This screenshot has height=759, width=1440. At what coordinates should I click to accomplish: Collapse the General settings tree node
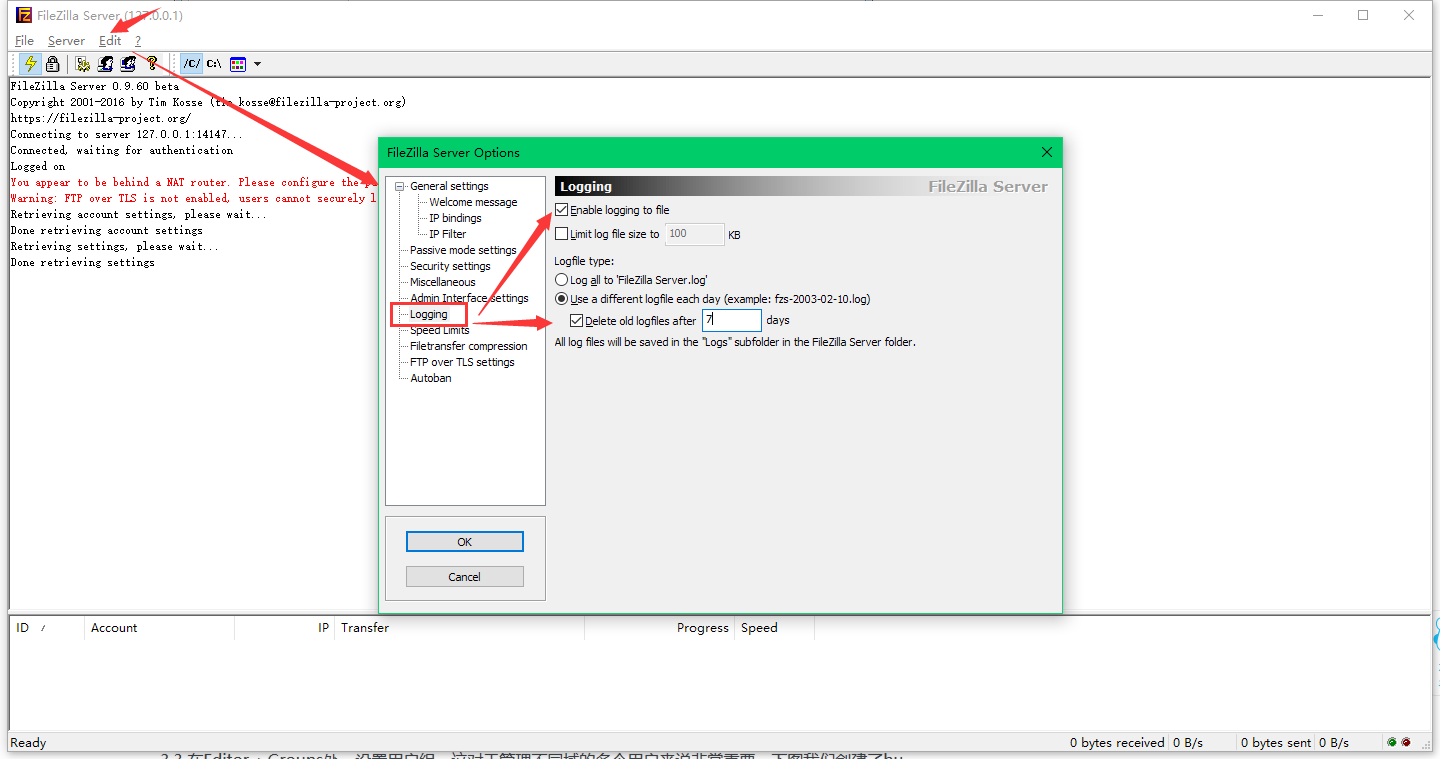coord(400,186)
